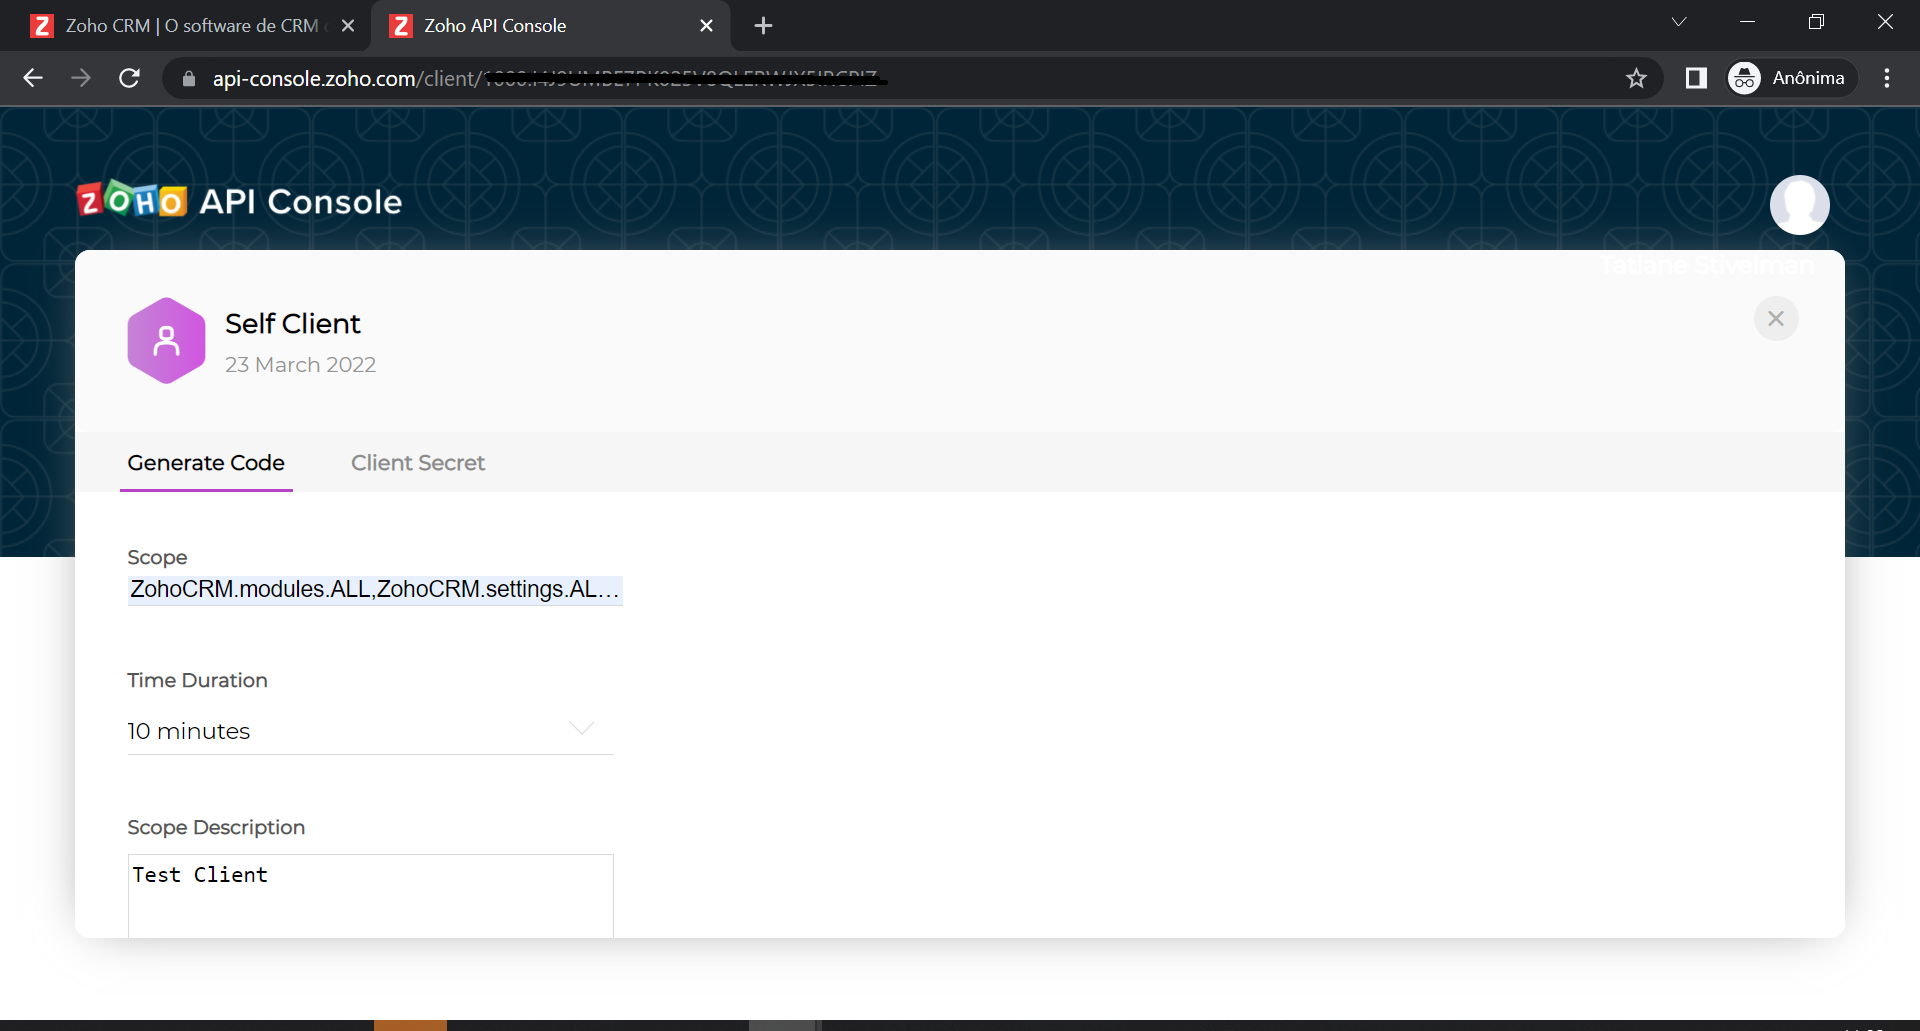1920x1031 pixels.
Task: Open a new browser tab
Action: (763, 26)
